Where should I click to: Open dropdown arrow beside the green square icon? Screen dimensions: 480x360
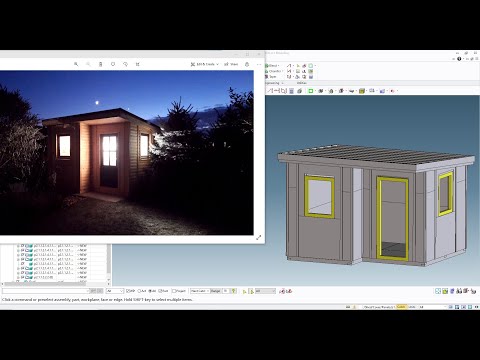[315, 91]
